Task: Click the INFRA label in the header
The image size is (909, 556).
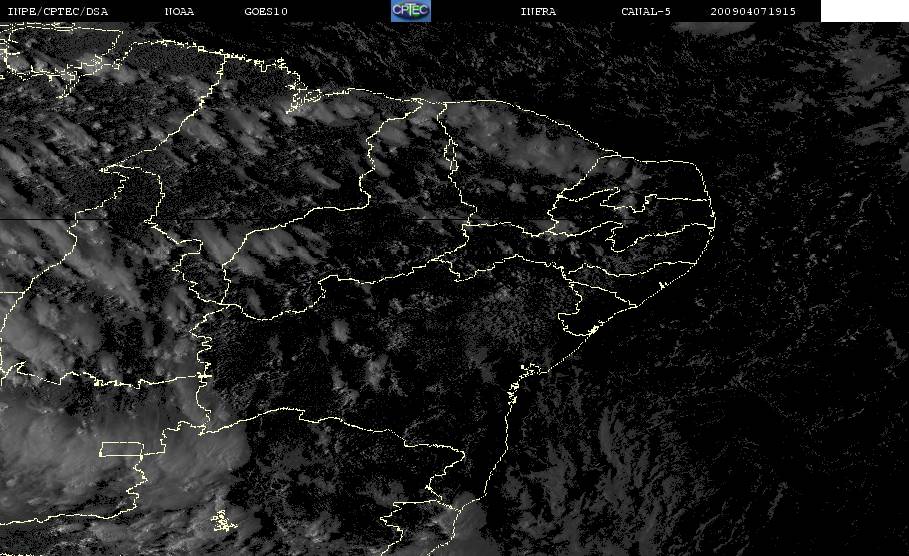Action: 539,12
